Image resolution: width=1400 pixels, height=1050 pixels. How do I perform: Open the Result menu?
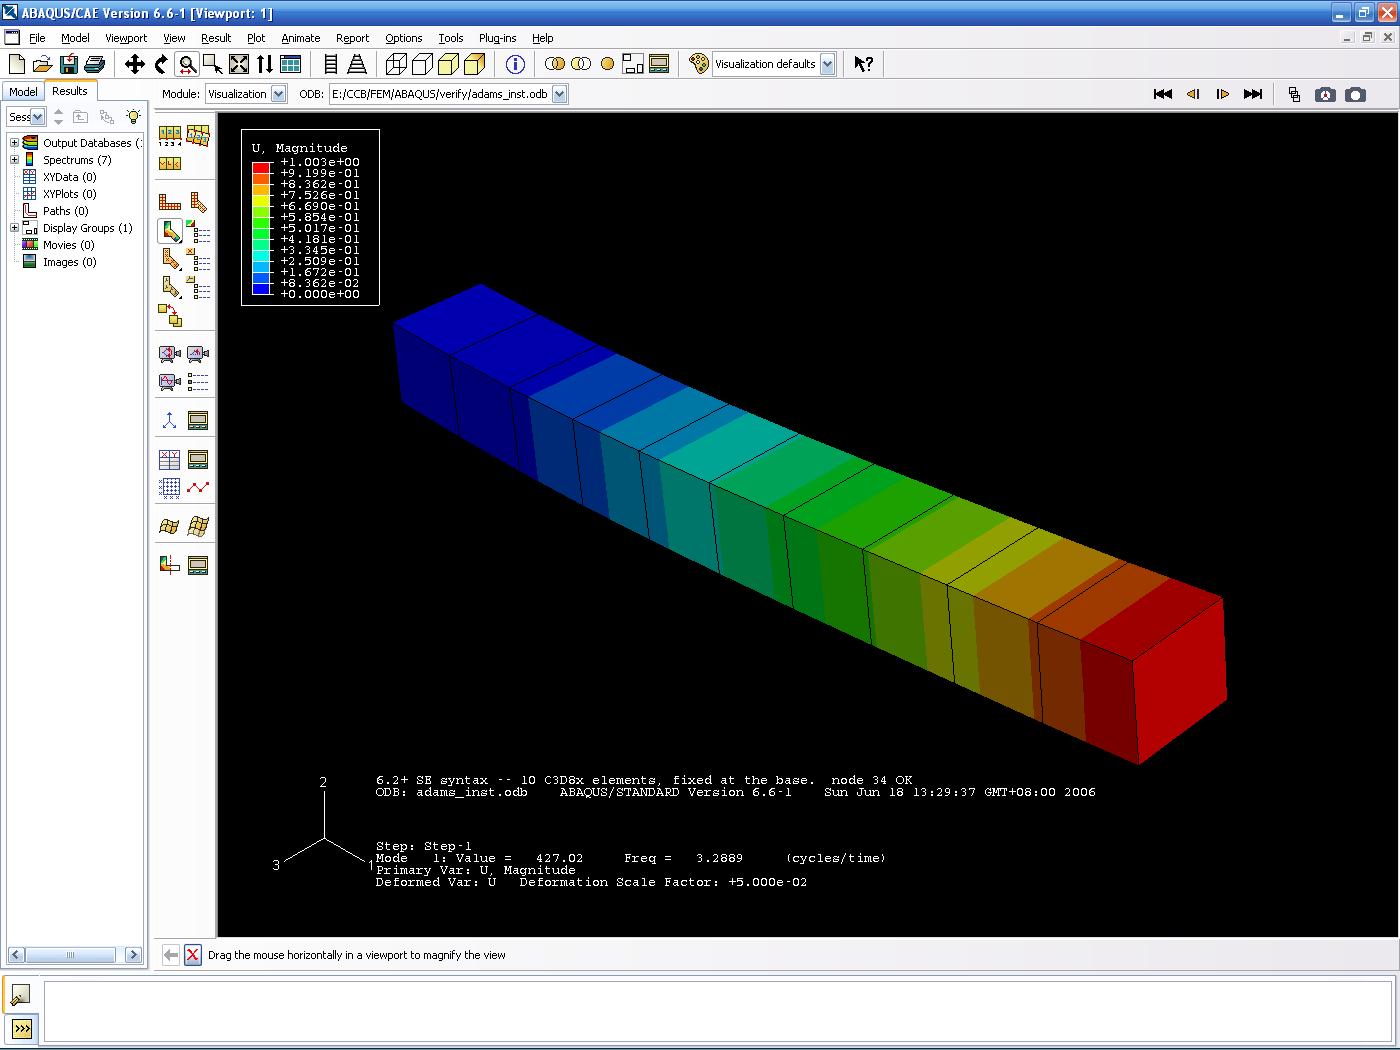pos(216,38)
